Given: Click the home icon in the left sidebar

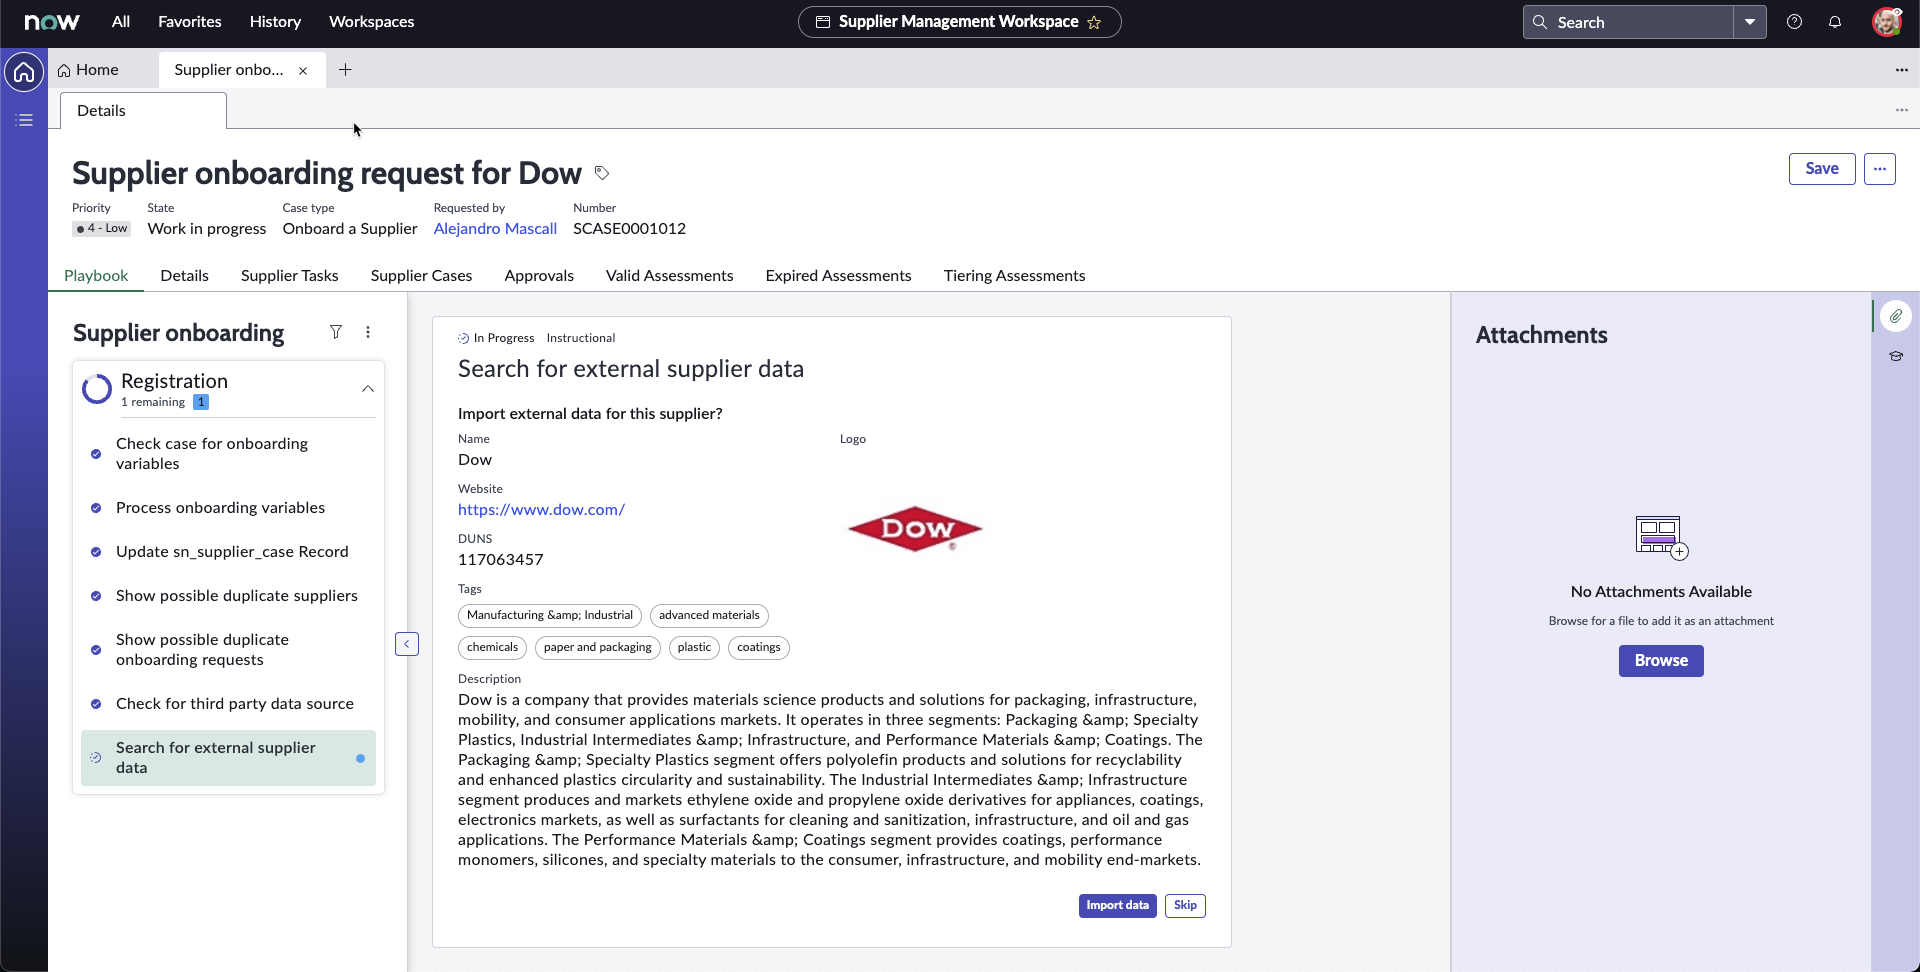Looking at the screenshot, I should 24,72.
